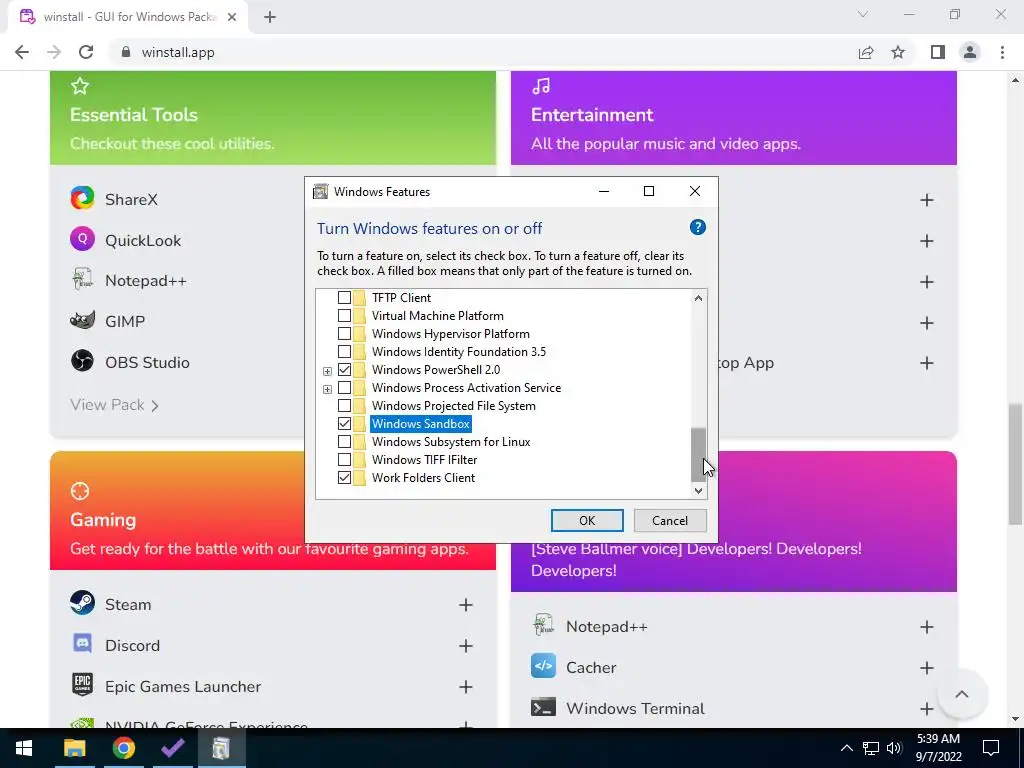Viewport: 1024px width, 768px height.
Task: Open the Essential Tools View Pack link
Action: point(114,405)
